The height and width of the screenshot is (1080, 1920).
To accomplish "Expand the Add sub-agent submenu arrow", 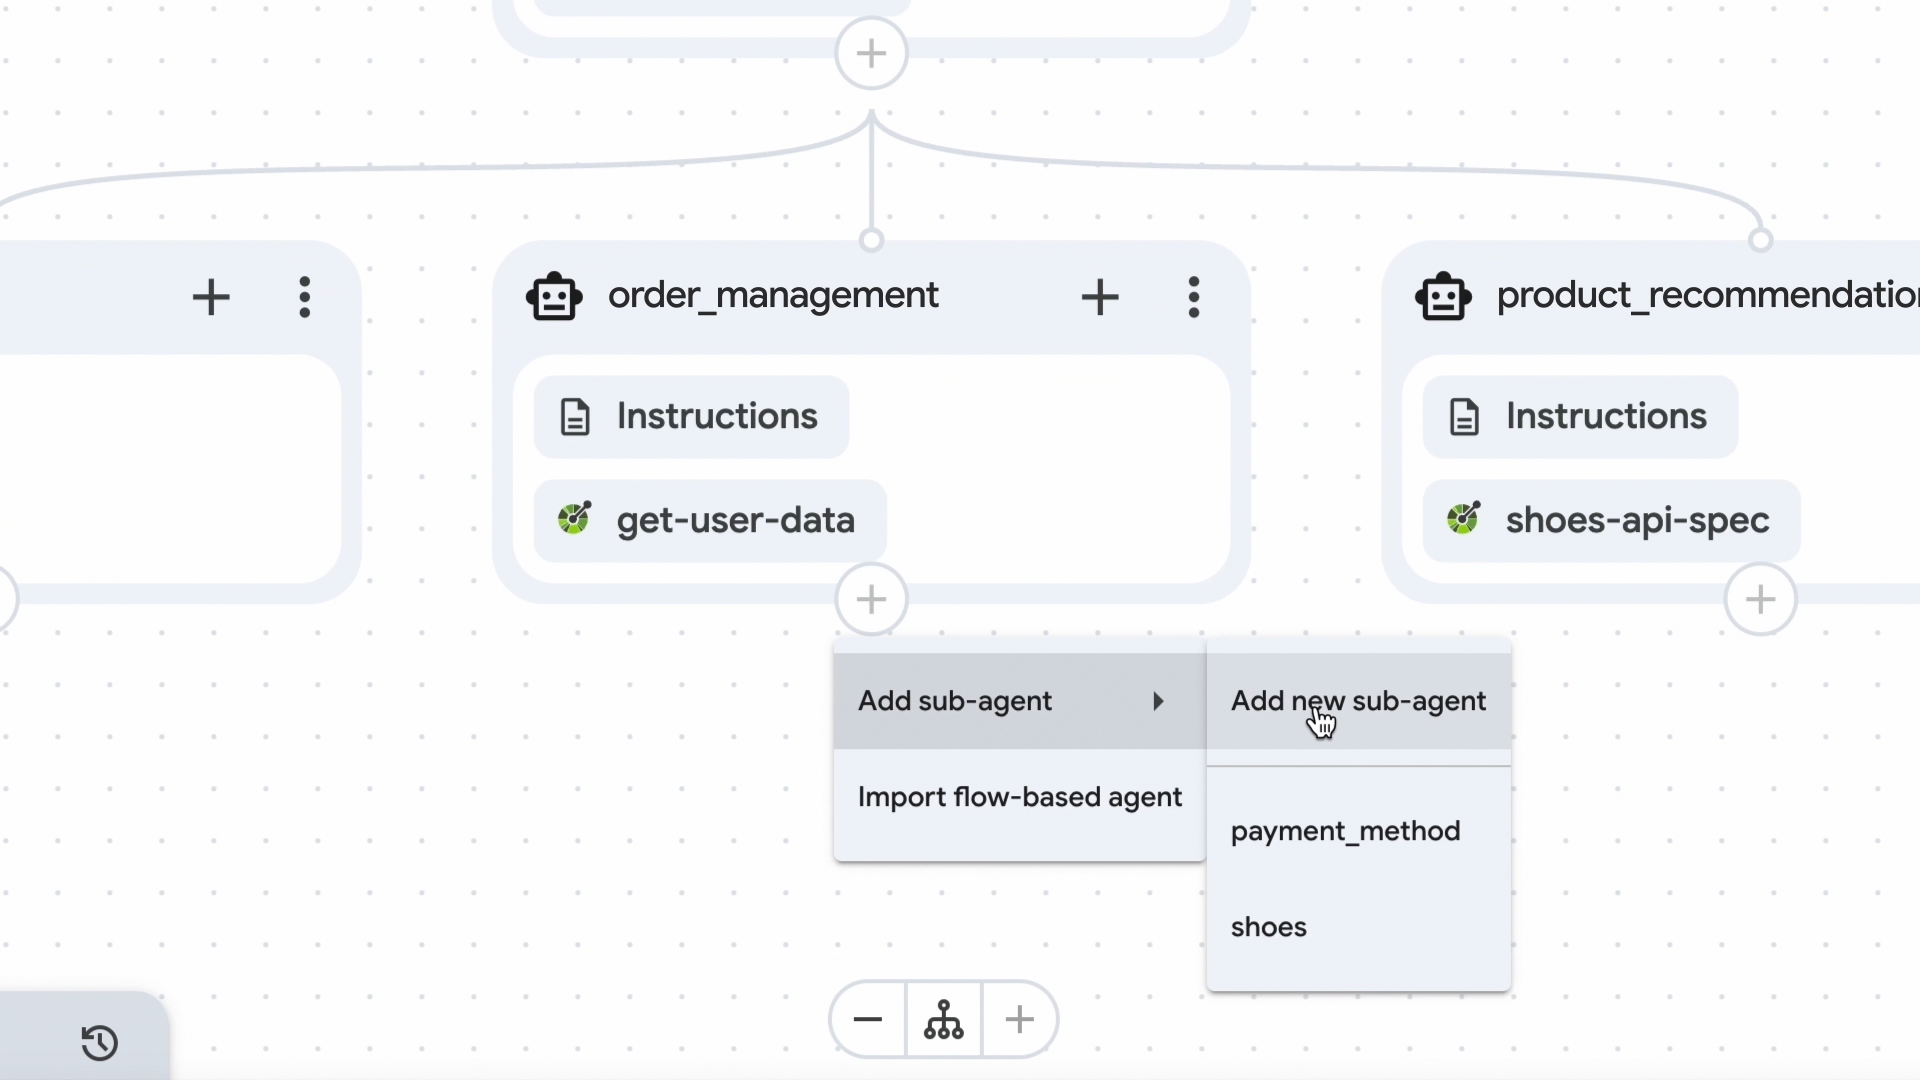I will (x=1158, y=701).
